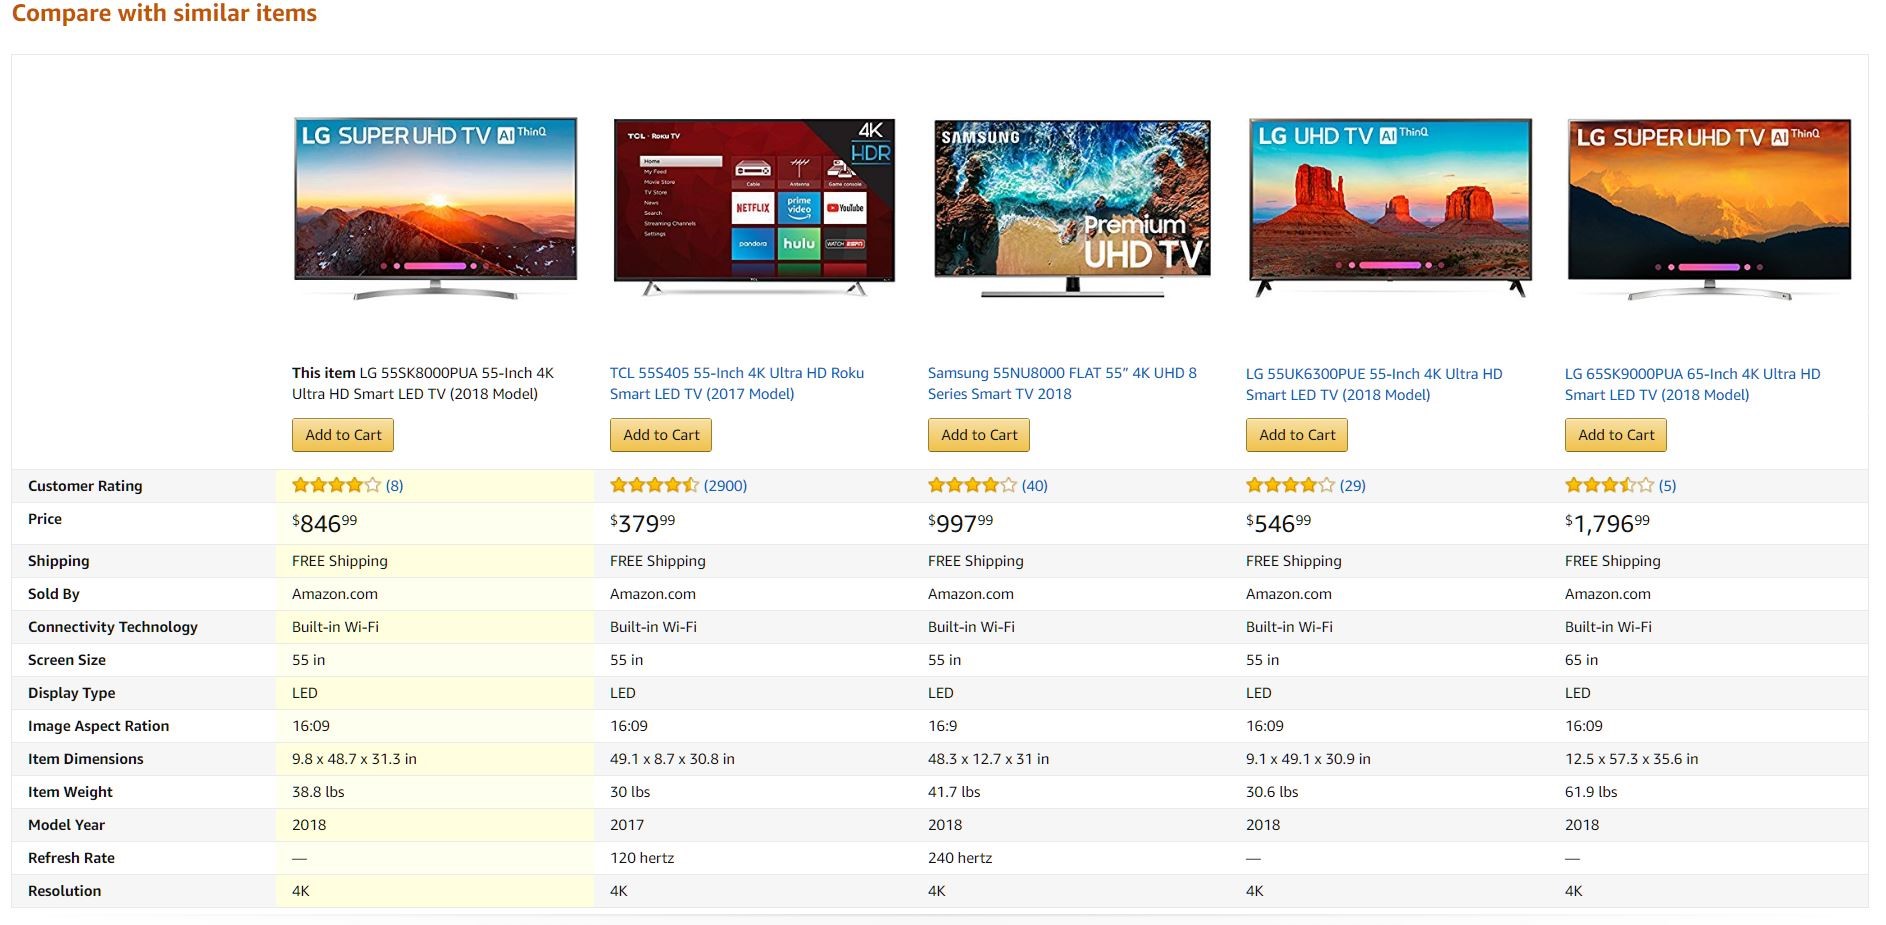
Task: View the 40 reviews for Samsung TV
Action: [x=1034, y=485]
